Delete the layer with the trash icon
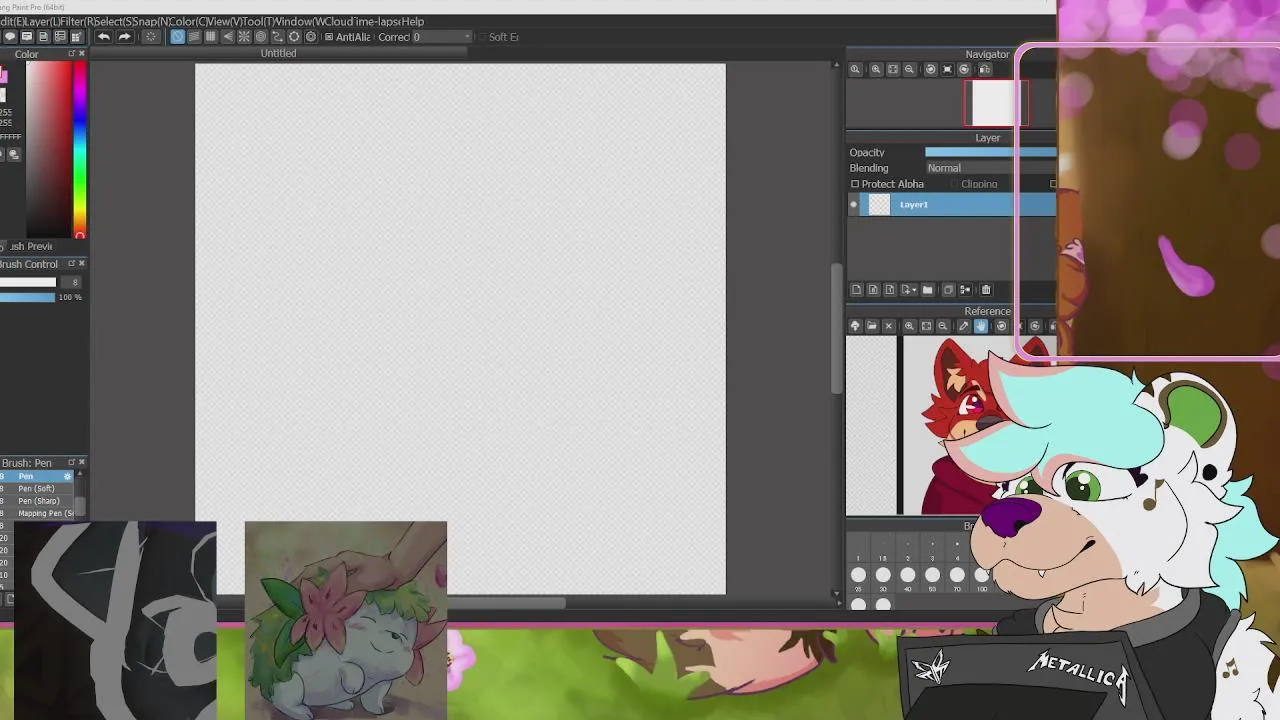 [x=986, y=290]
